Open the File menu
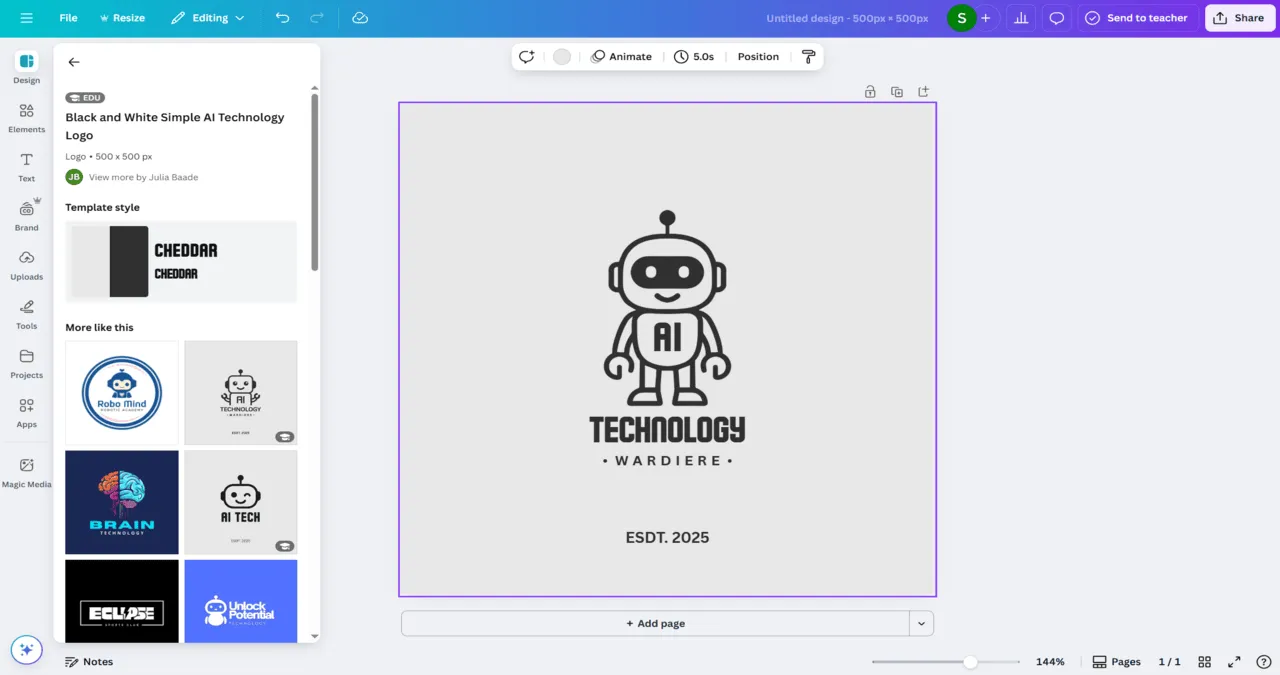The image size is (1280, 675). point(67,17)
